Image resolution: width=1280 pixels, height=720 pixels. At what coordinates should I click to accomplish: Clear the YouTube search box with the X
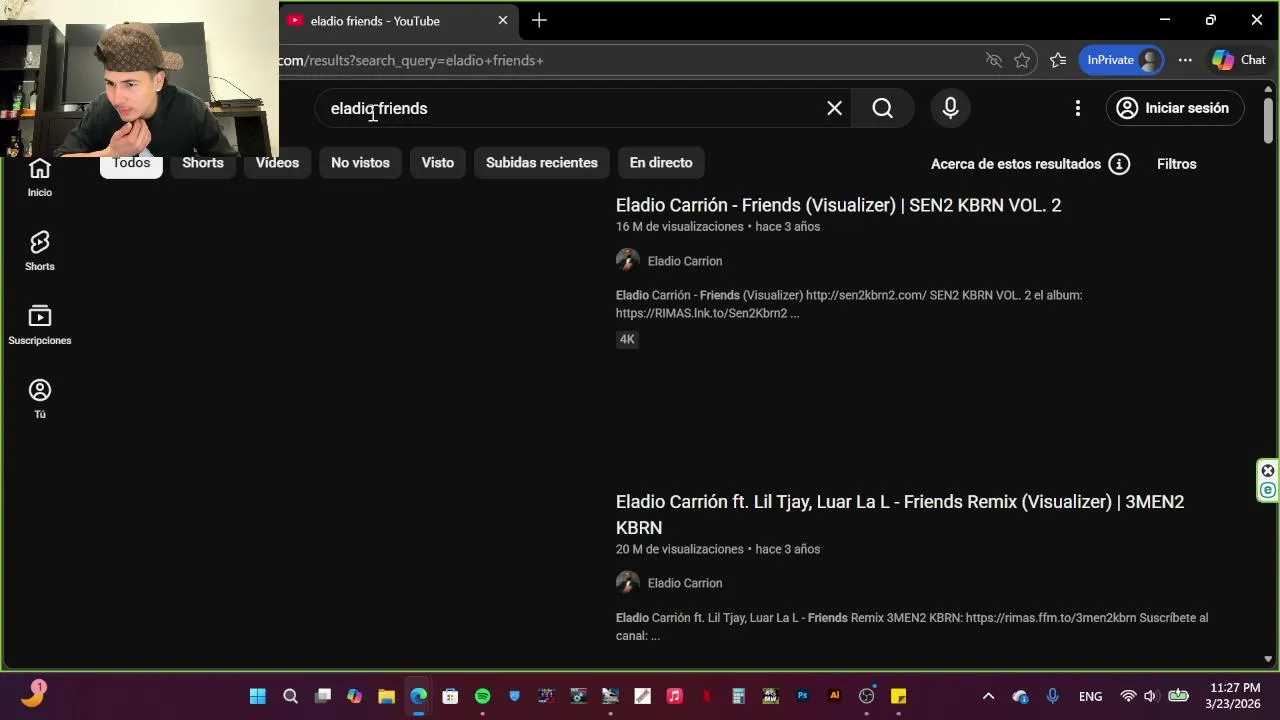(834, 108)
